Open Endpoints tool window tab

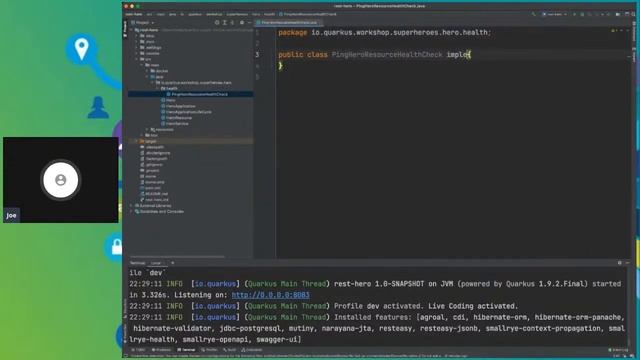coord(252,350)
